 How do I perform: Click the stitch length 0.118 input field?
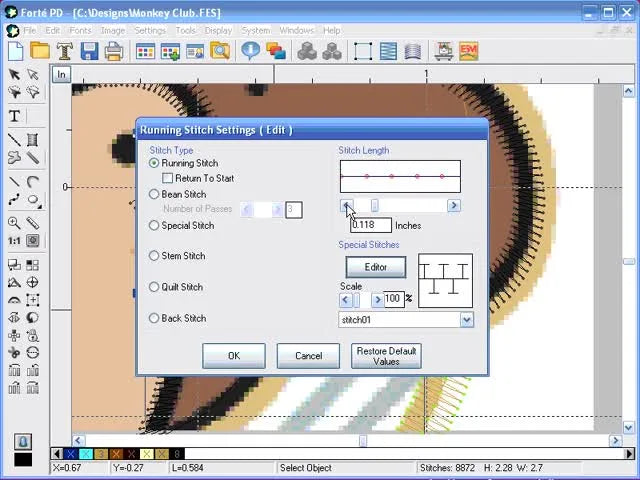tap(369, 225)
